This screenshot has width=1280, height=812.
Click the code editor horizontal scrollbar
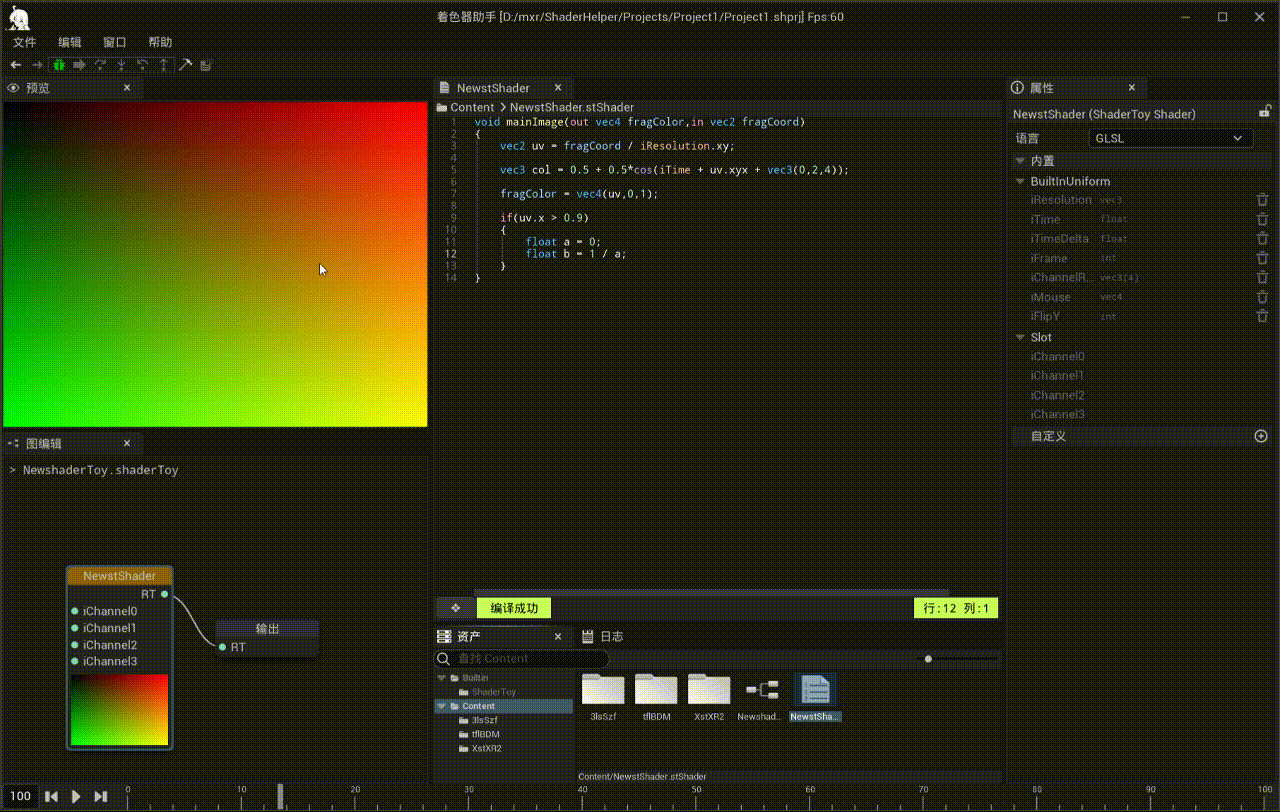[711, 592]
